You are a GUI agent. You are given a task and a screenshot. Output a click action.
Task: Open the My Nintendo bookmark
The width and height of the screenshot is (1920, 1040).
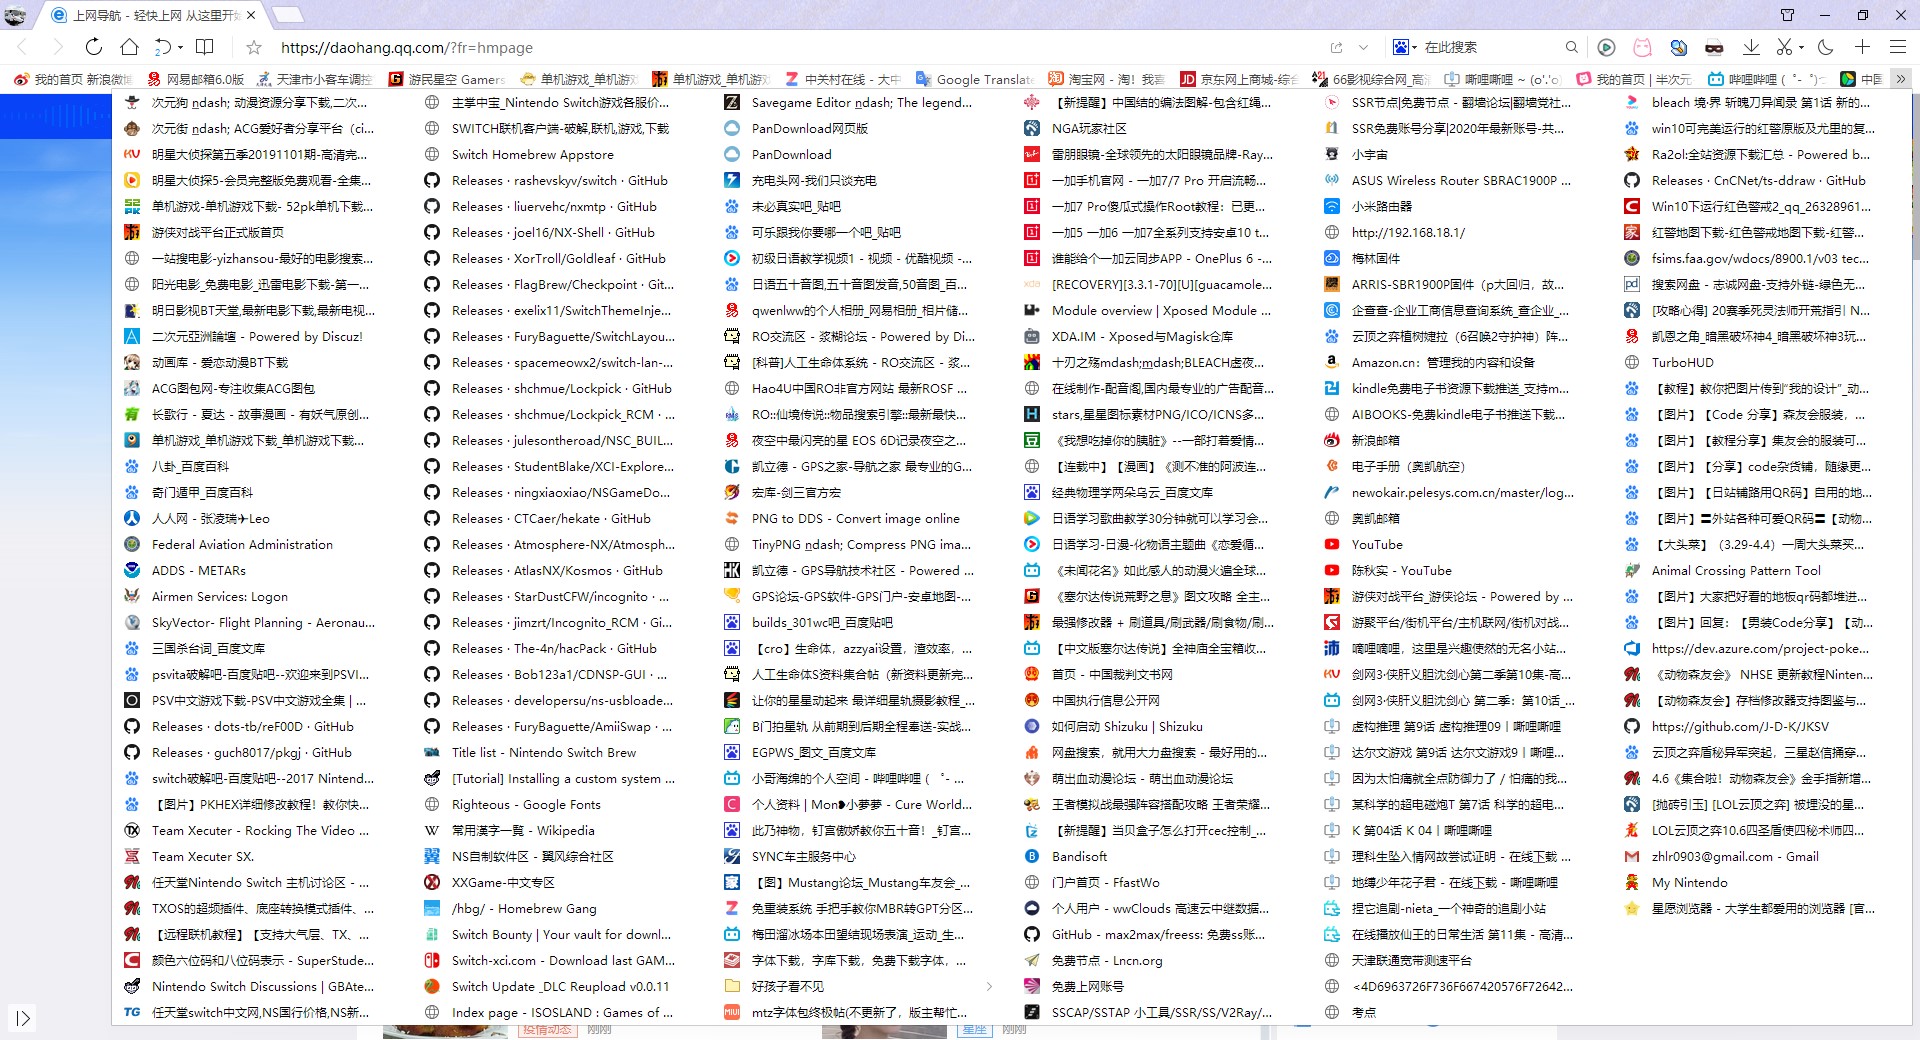pos(1676,882)
